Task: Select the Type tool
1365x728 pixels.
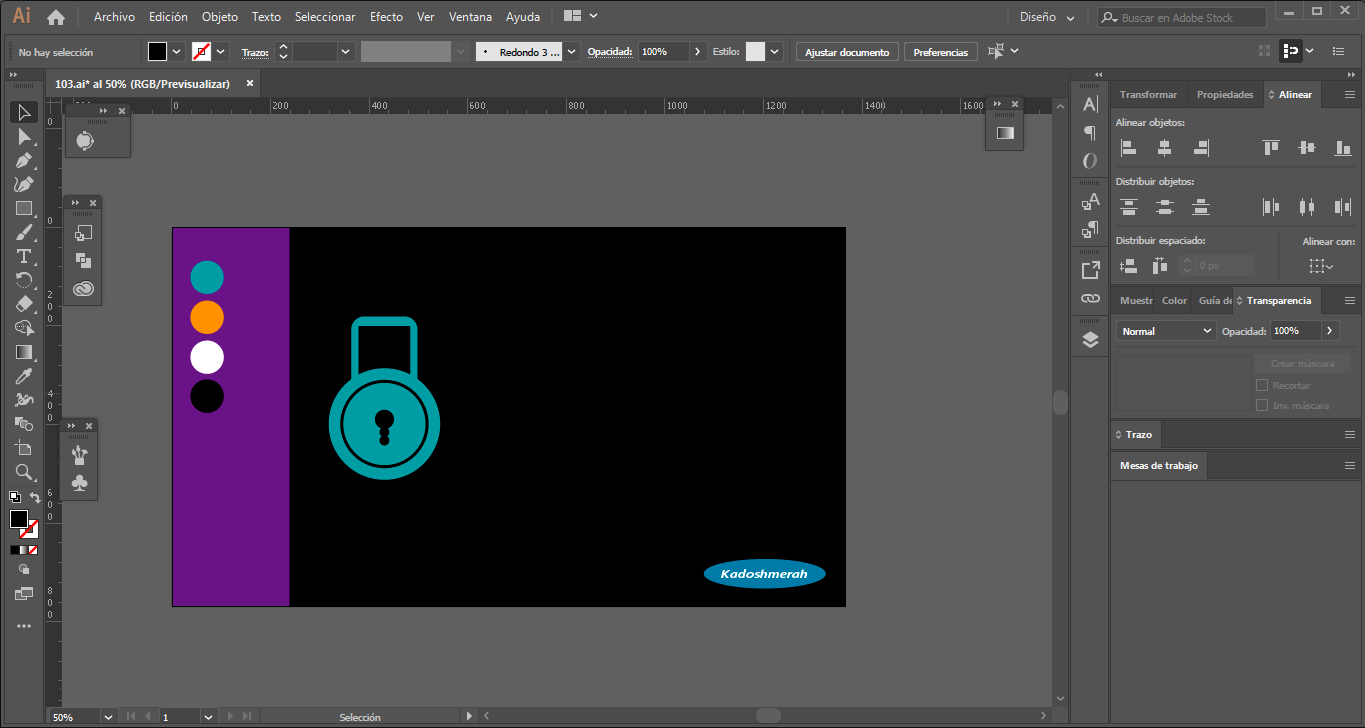Action: click(24, 256)
